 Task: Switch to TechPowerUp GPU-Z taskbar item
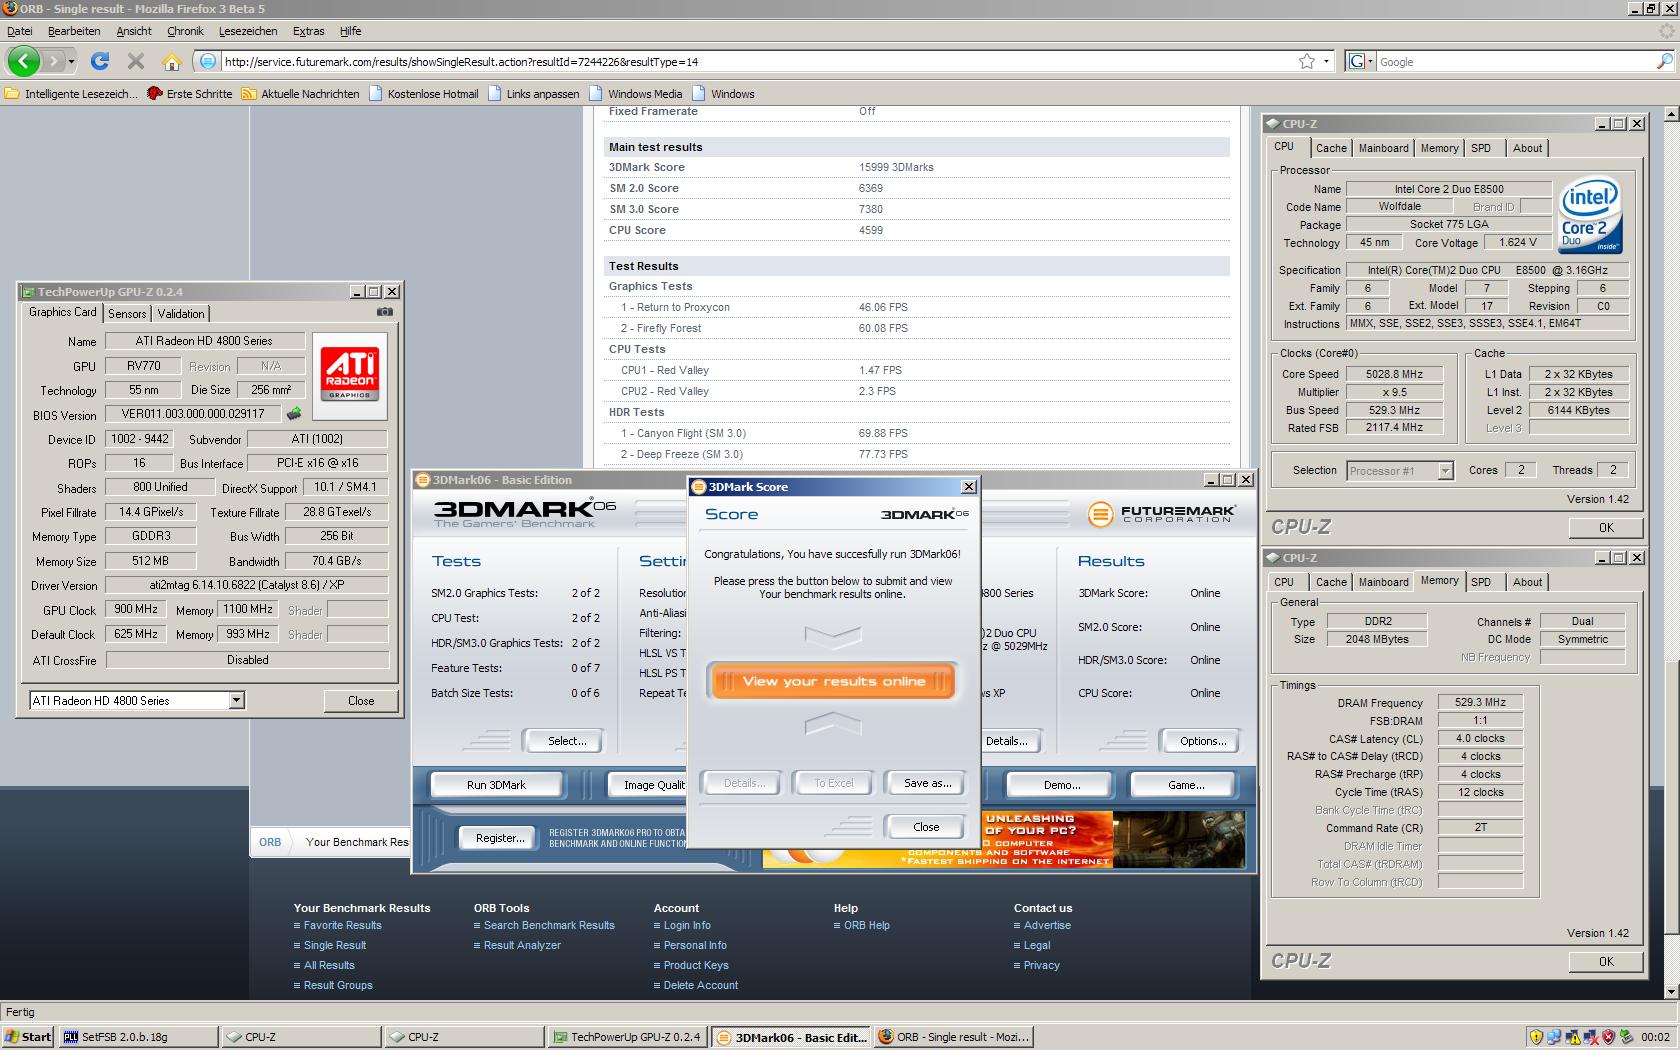627,1037
